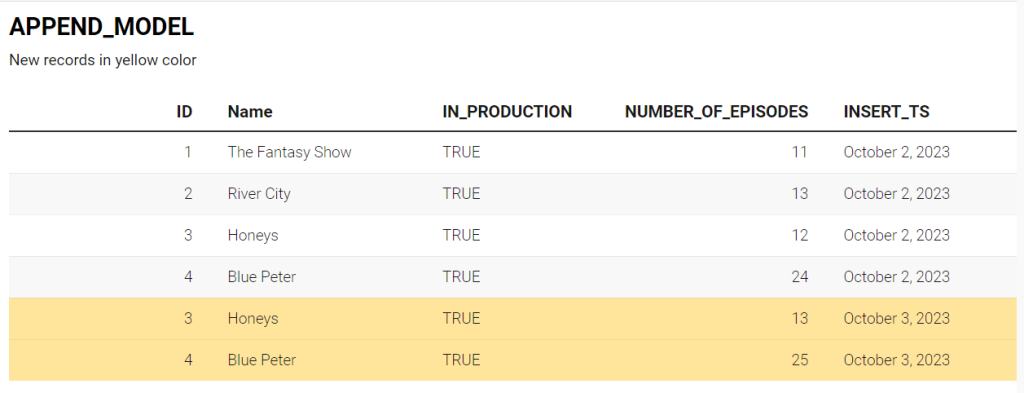Image resolution: width=1024 pixels, height=393 pixels.
Task: Click the River City name cell
Action: coord(259,194)
